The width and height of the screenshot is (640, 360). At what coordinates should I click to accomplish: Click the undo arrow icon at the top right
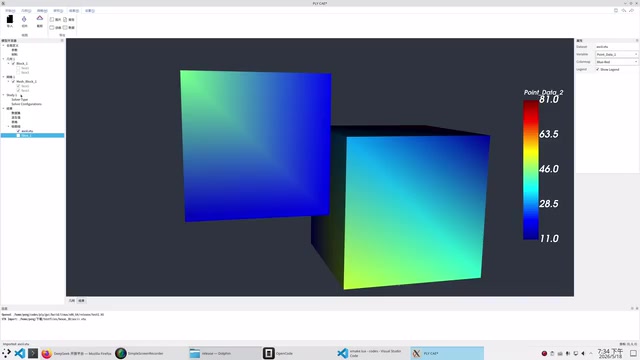624,11
